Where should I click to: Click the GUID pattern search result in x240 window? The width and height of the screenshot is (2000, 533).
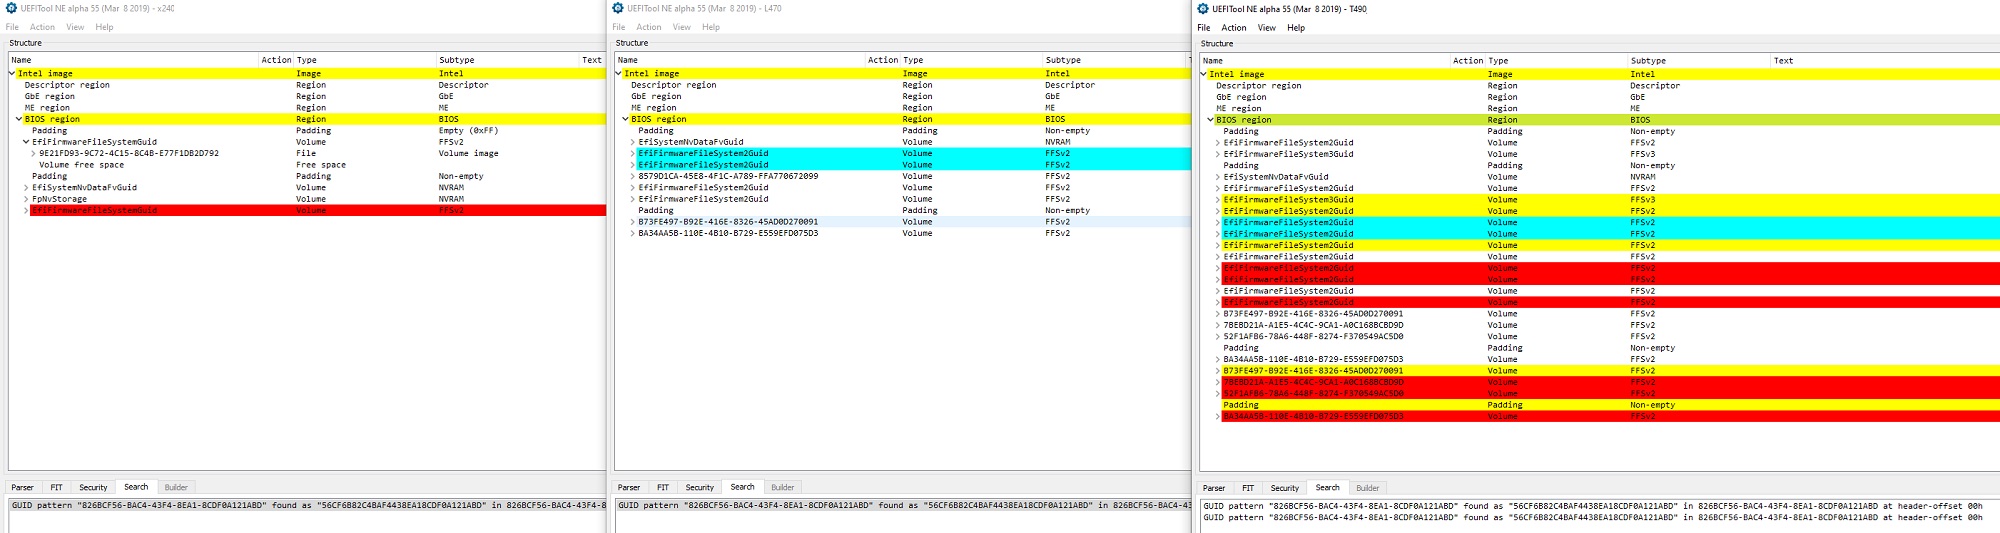(x=308, y=506)
